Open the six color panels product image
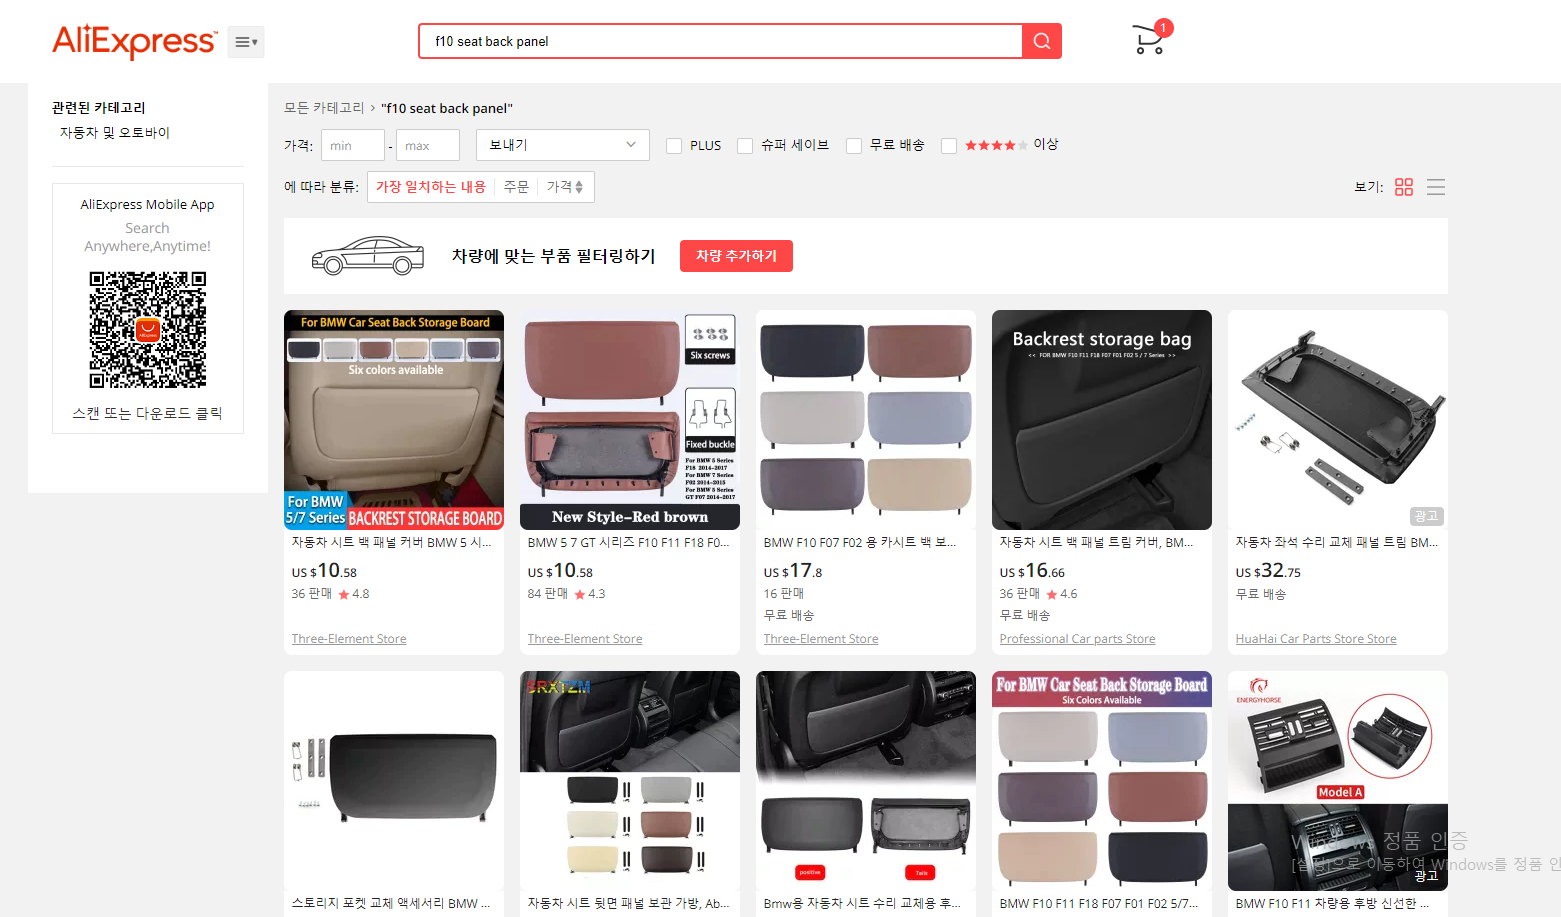Image resolution: width=1561 pixels, height=917 pixels. [x=866, y=420]
